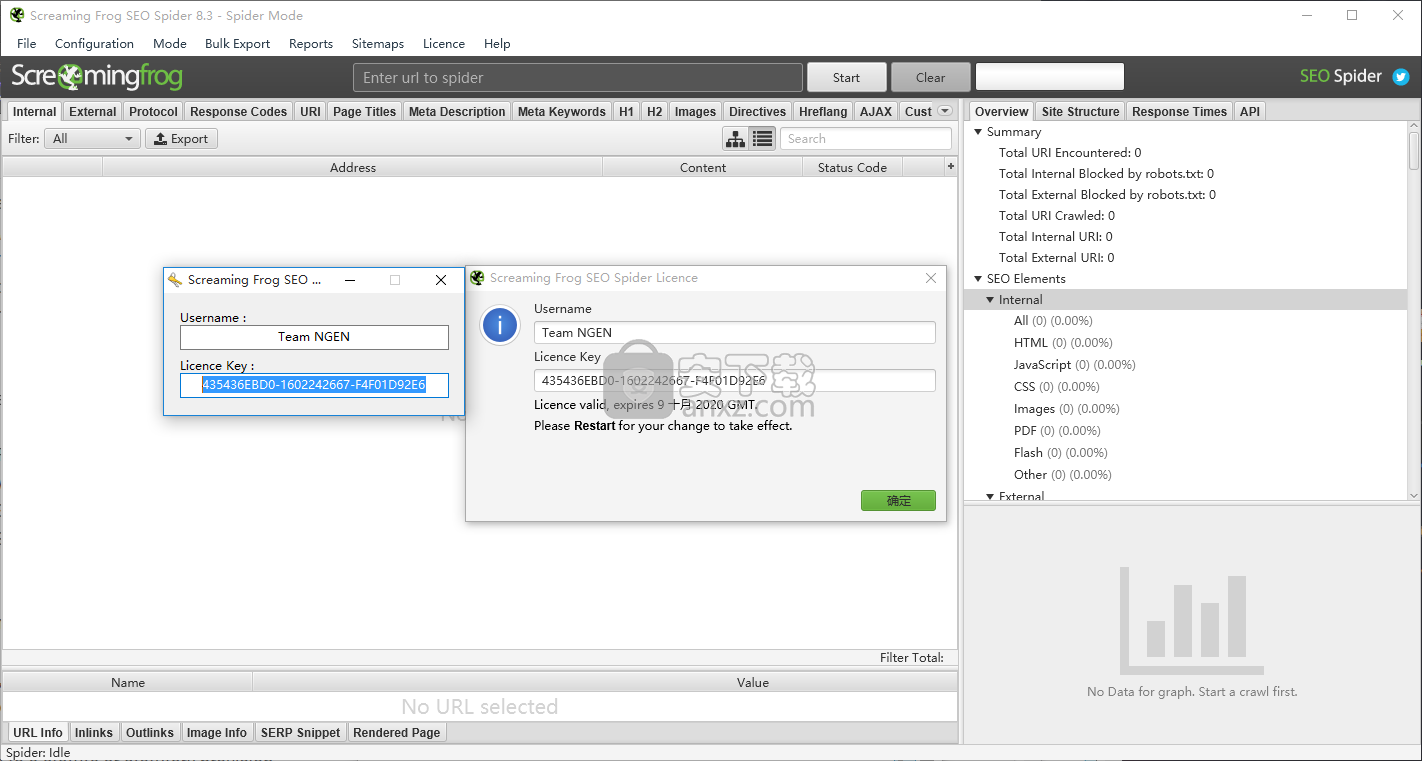Click the key icon in keygen window title
The image size is (1422, 761).
click(175, 280)
